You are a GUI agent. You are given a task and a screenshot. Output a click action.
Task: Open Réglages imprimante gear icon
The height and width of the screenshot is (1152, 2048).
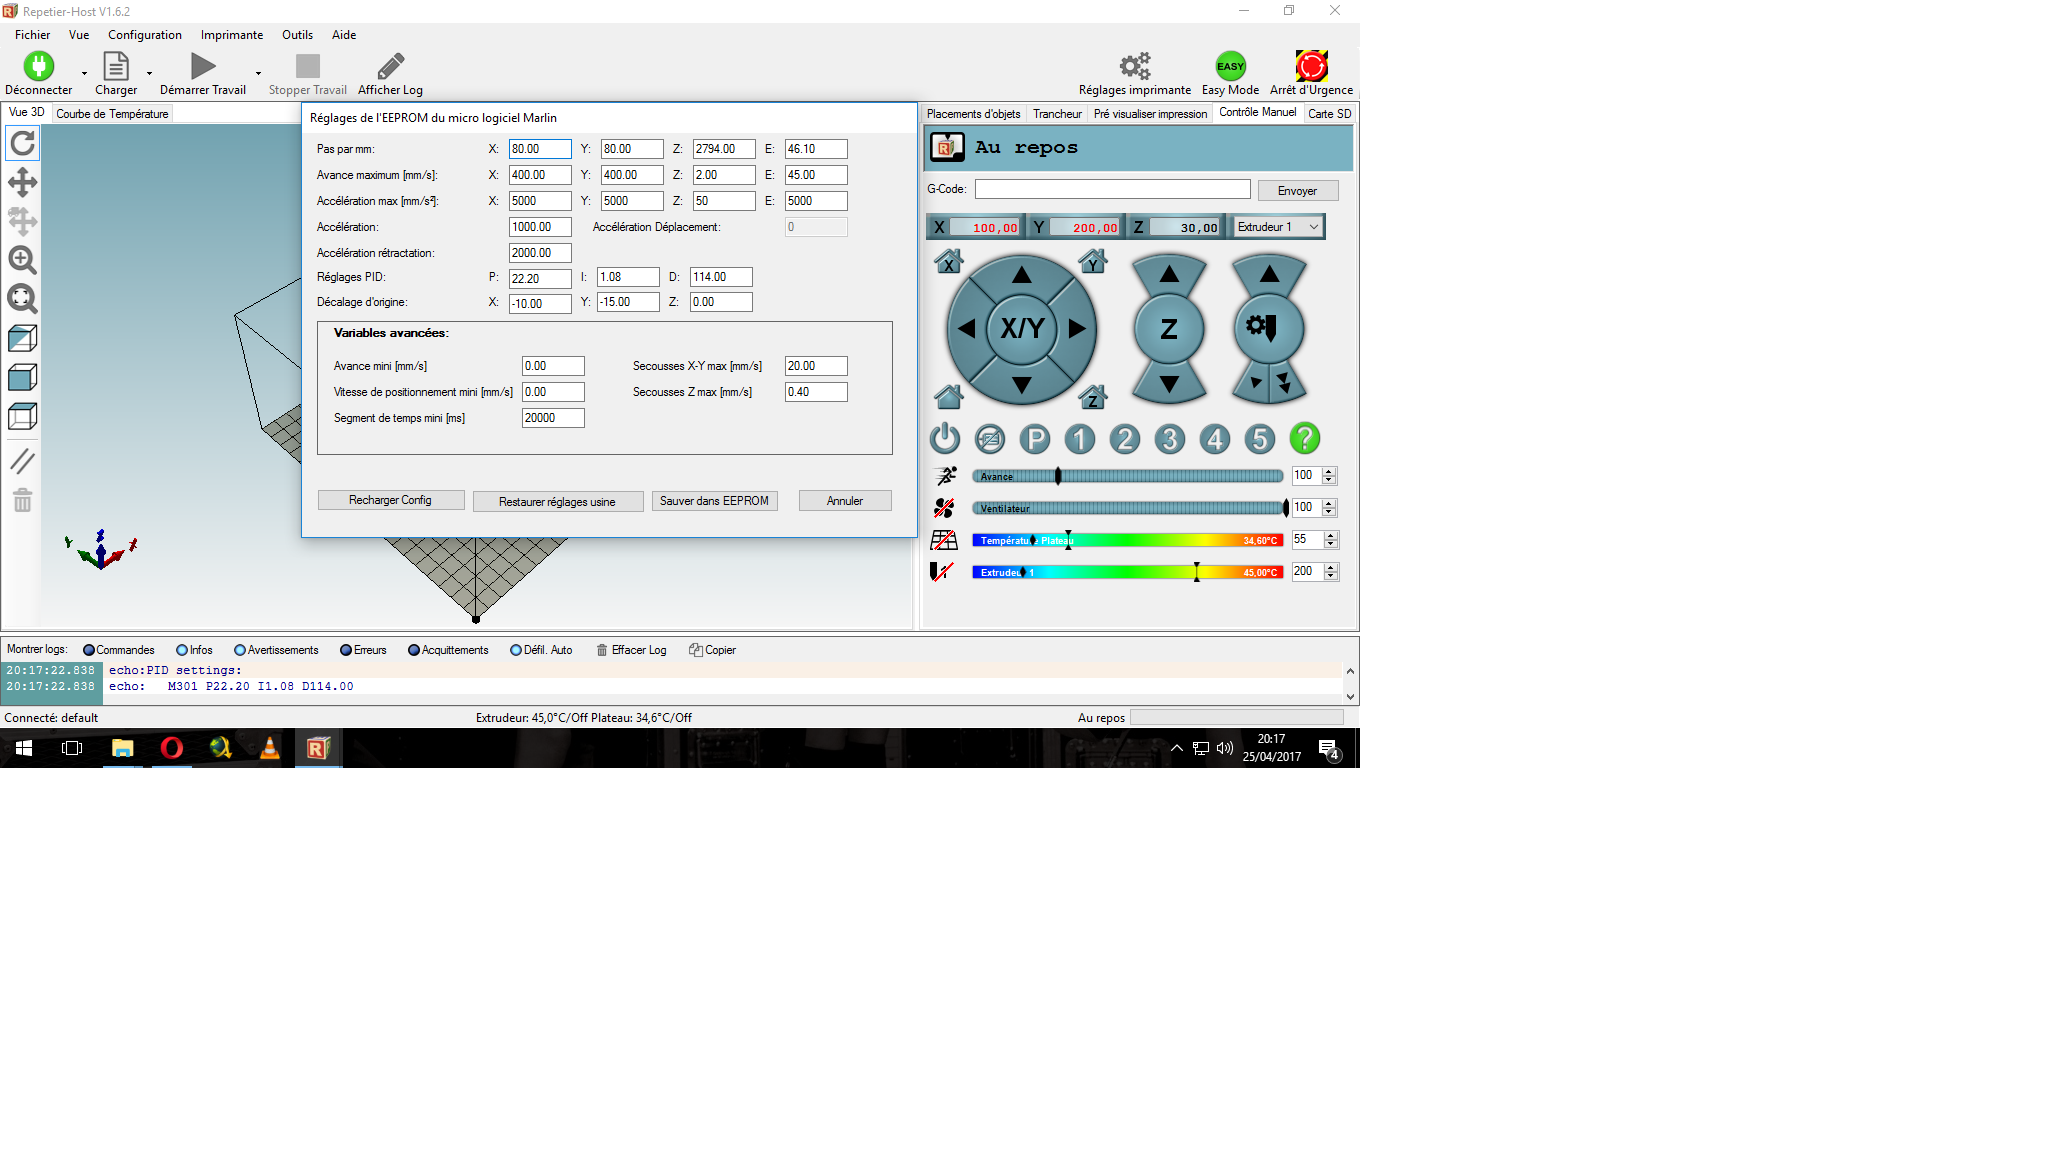click(x=1134, y=67)
